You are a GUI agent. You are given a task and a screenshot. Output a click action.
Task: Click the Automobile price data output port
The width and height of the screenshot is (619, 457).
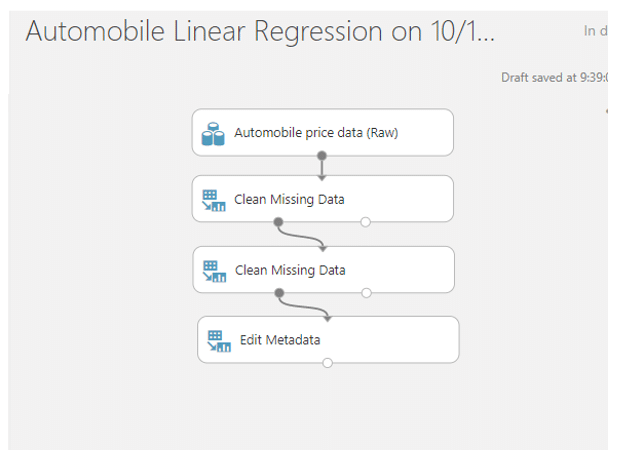click(x=322, y=155)
